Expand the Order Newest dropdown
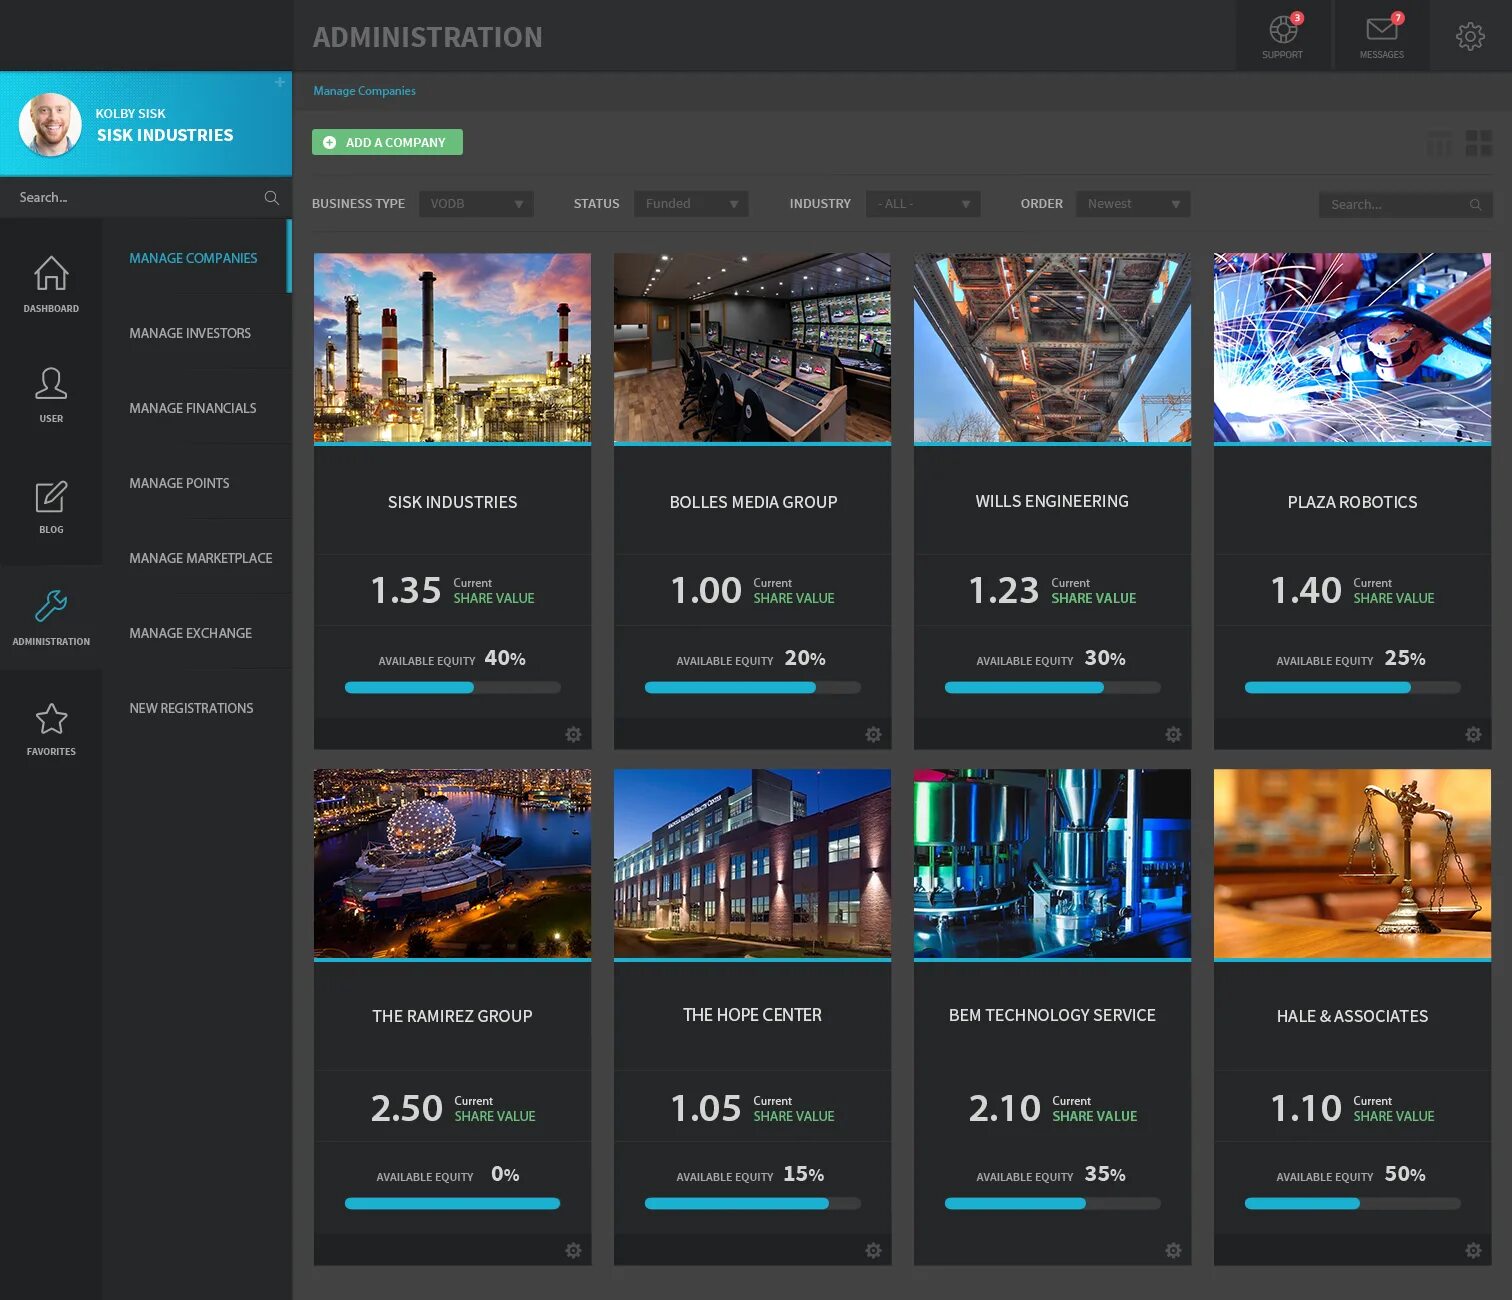This screenshot has width=1512, height=1300. tap(1133, 204)
